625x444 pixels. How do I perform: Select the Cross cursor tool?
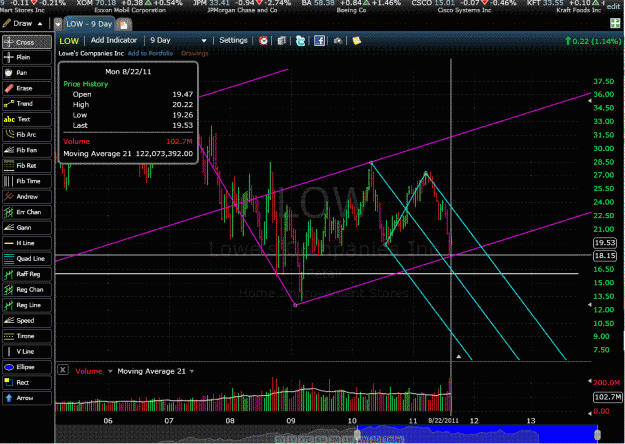pos(27,42)
